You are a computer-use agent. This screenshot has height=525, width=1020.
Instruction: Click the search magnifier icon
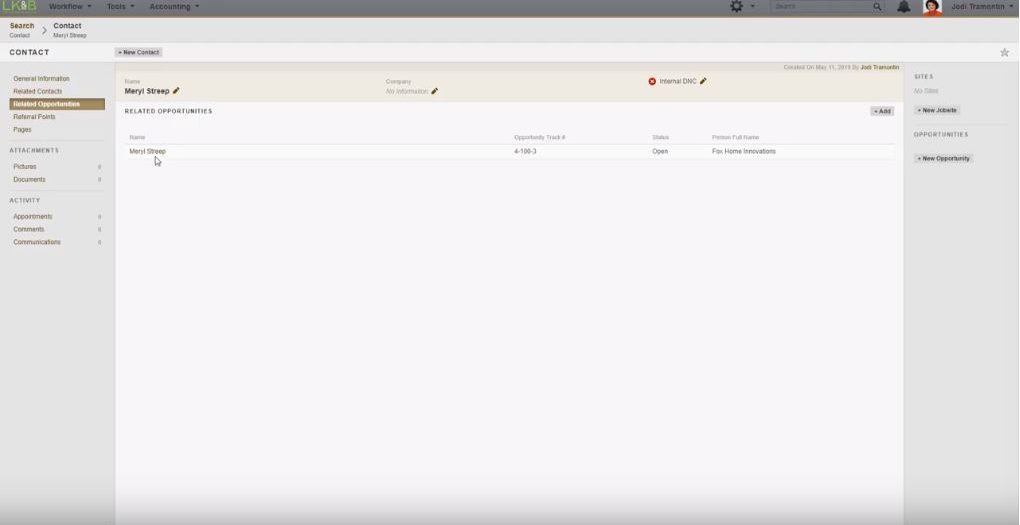click(877, 7)
